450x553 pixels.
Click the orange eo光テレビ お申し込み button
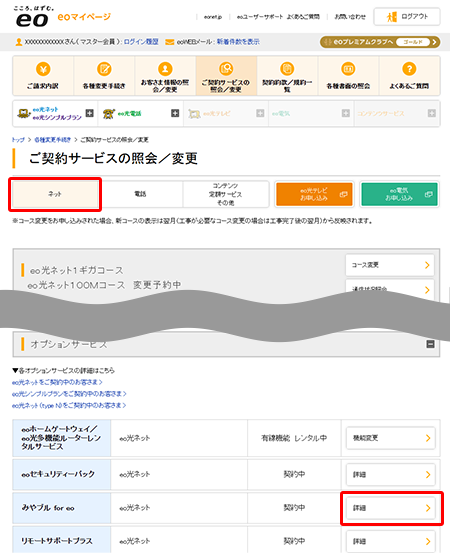click(x=314, y=194)
